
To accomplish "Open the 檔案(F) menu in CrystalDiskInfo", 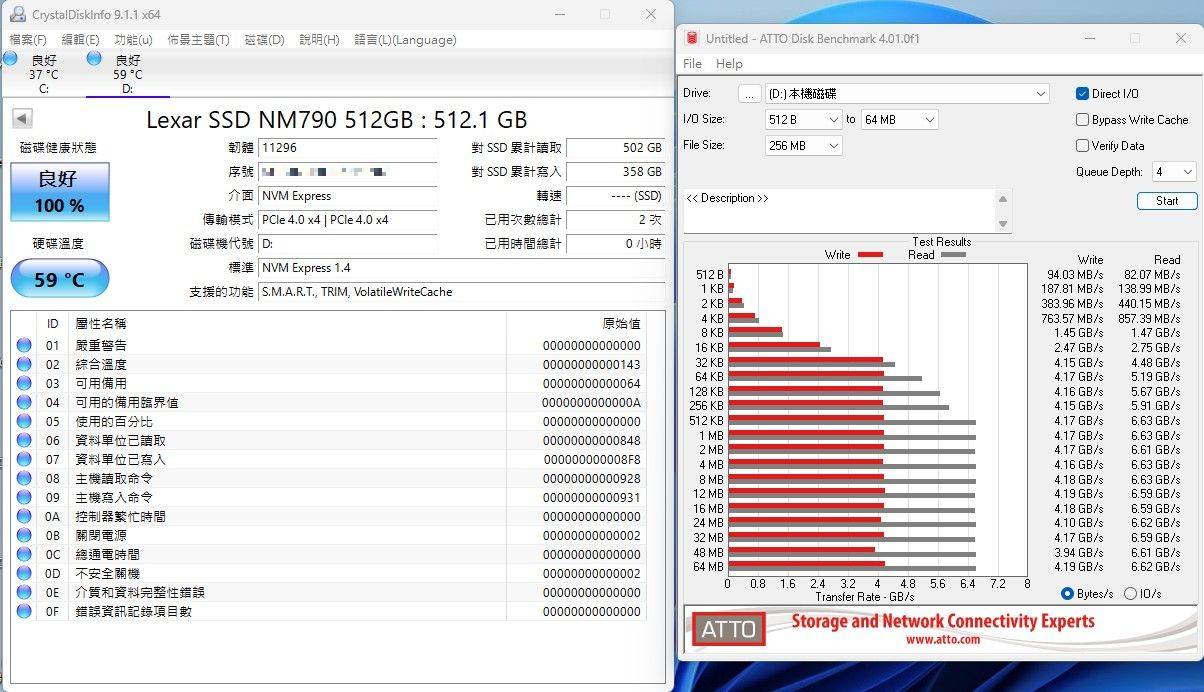I will coord(28,40).
